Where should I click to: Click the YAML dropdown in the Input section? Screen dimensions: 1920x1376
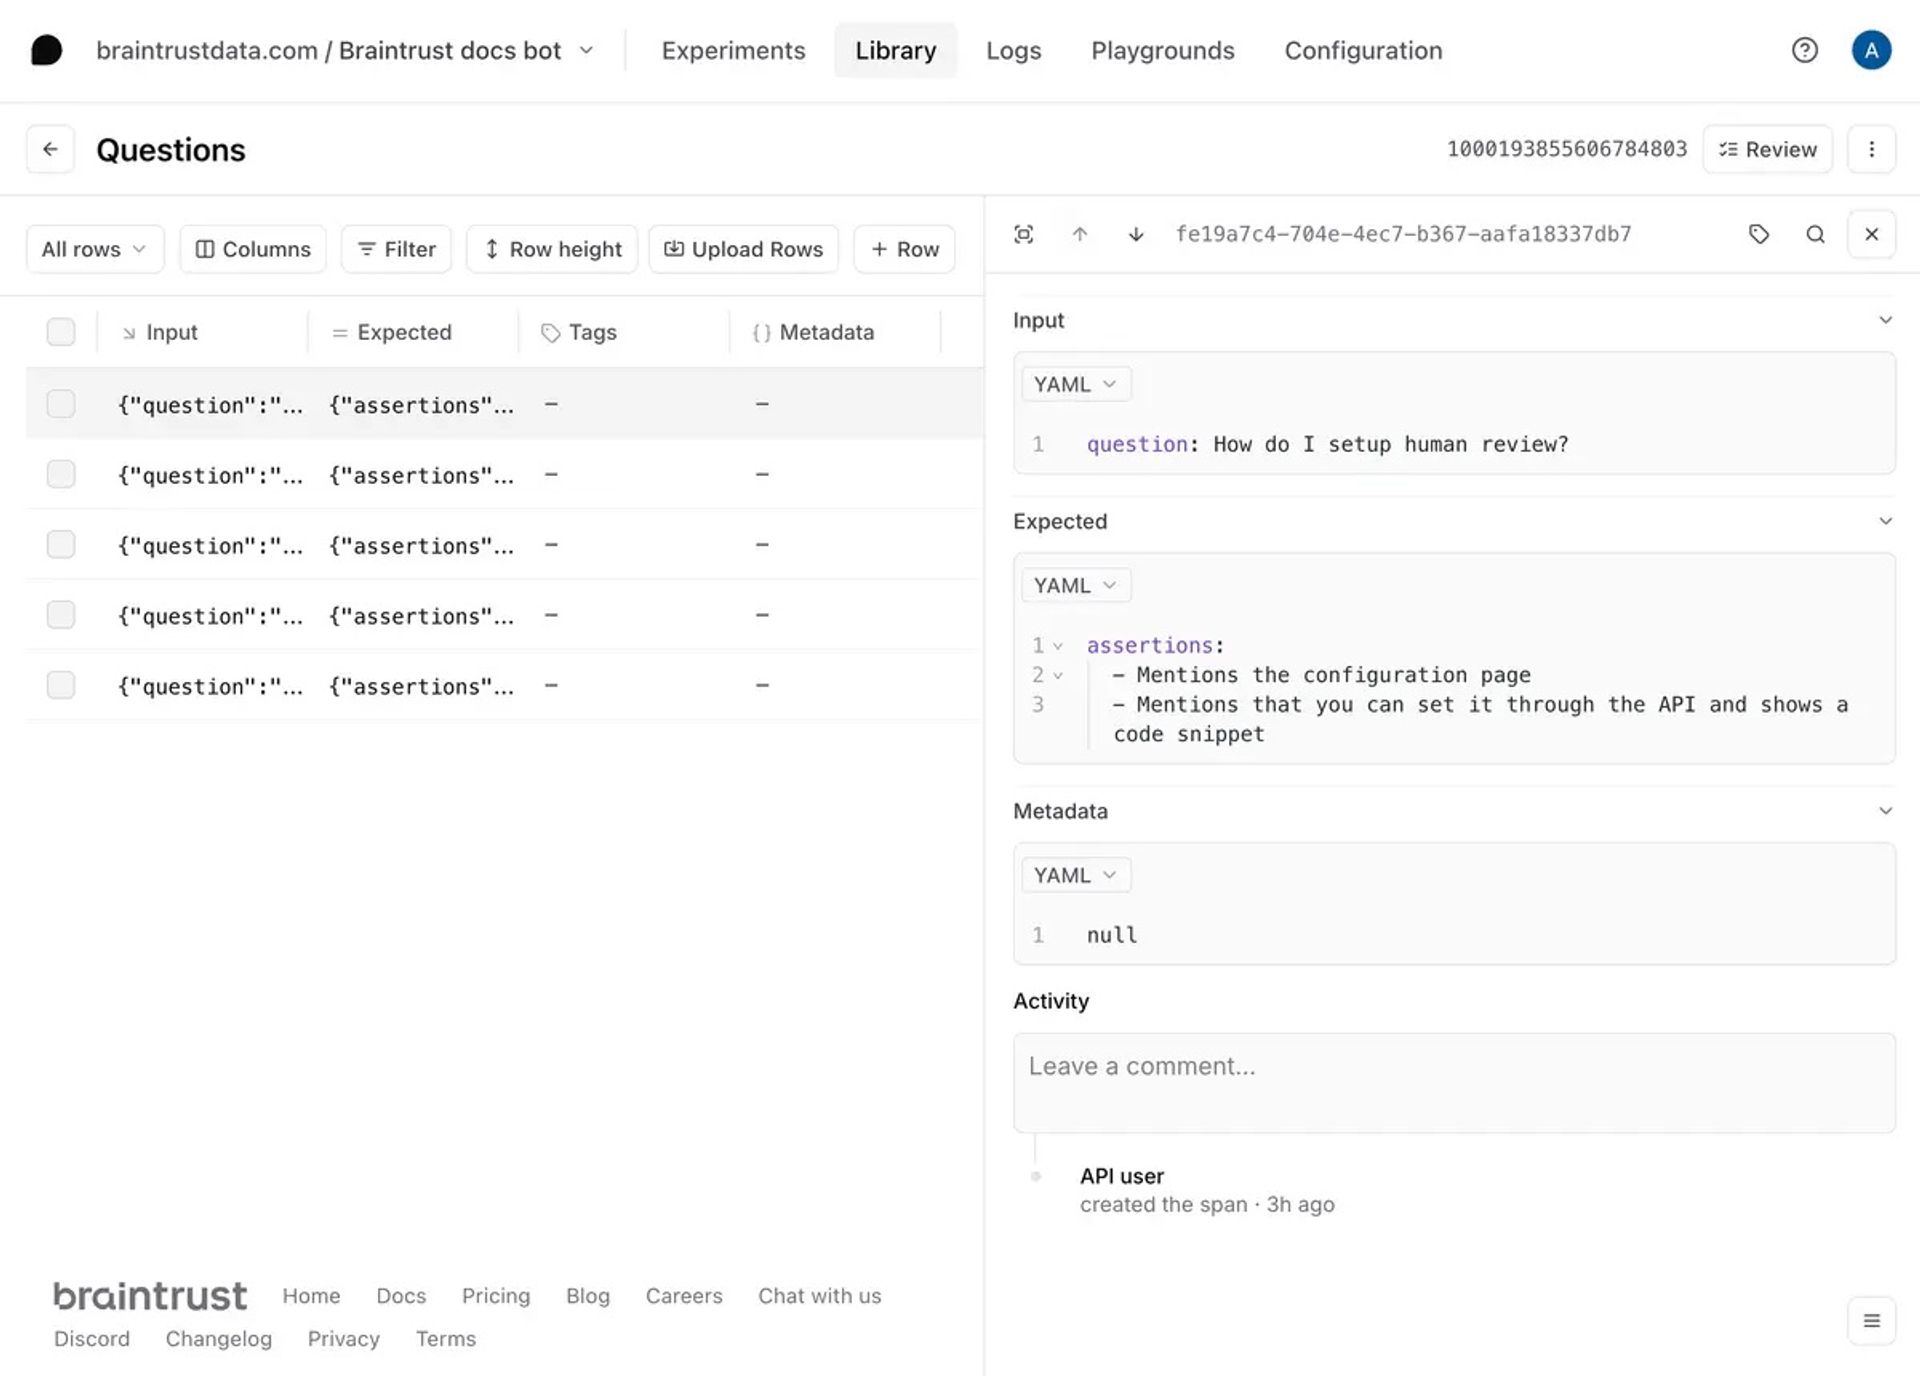click(1075, 383)
